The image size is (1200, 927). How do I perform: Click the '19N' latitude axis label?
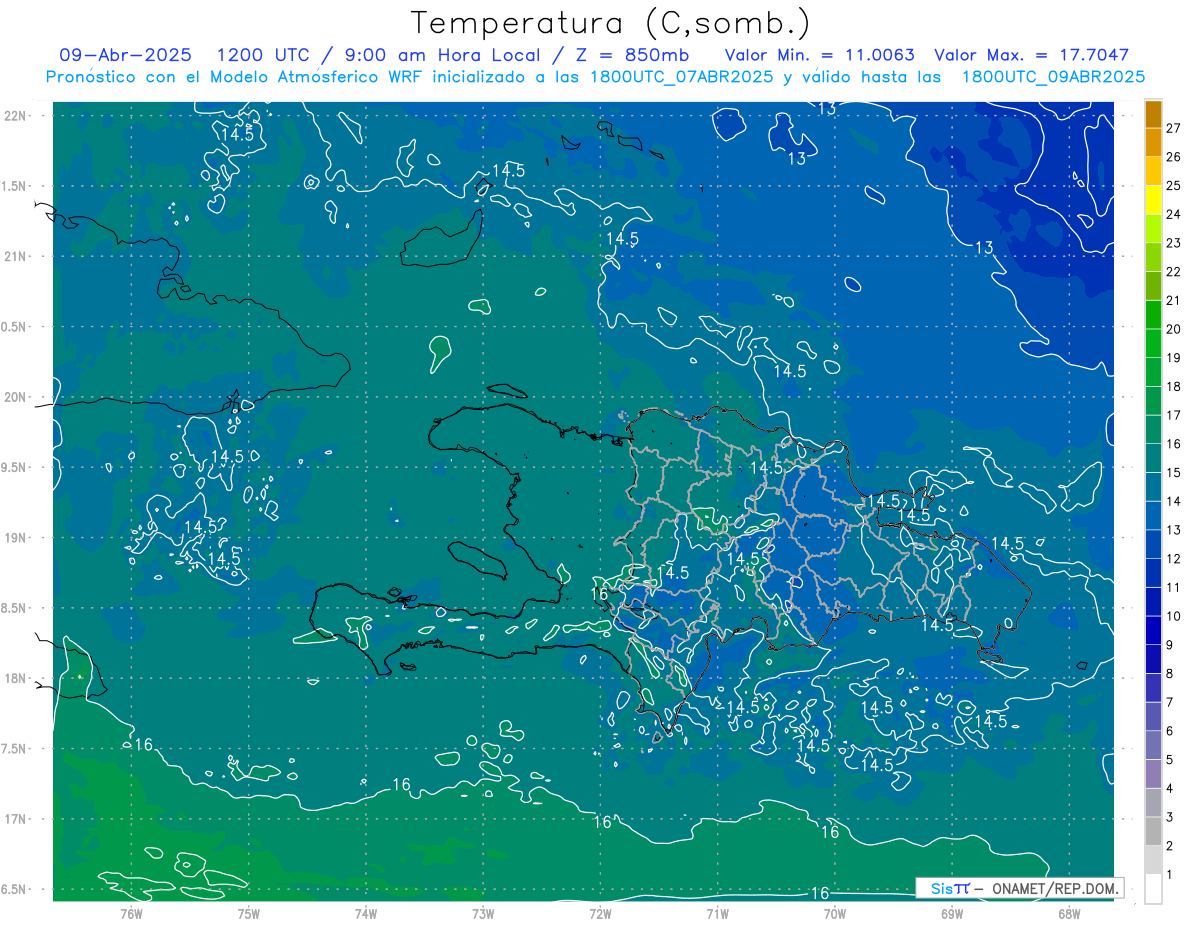click(14, 538)
